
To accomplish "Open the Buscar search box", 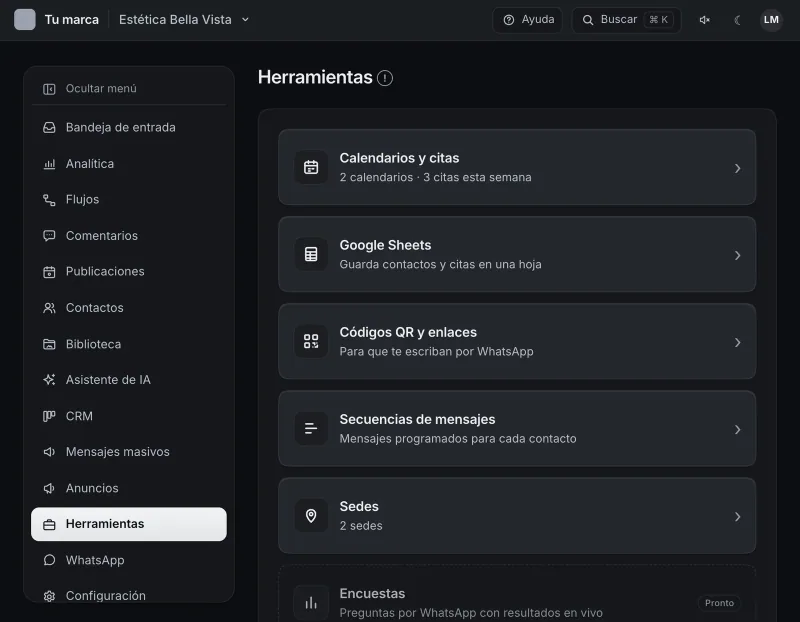I will point(627,20).
